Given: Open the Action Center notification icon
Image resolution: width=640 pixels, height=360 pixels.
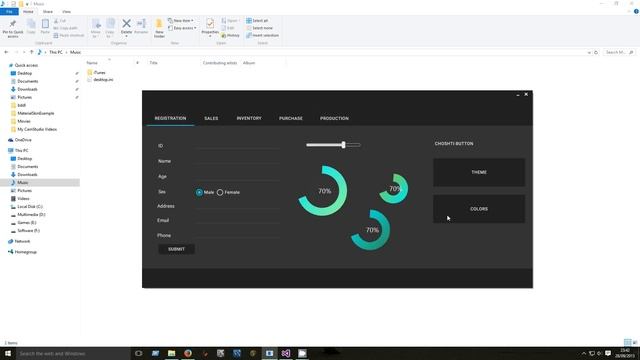Looking at the screenshot, I should [x=608, y=353].
